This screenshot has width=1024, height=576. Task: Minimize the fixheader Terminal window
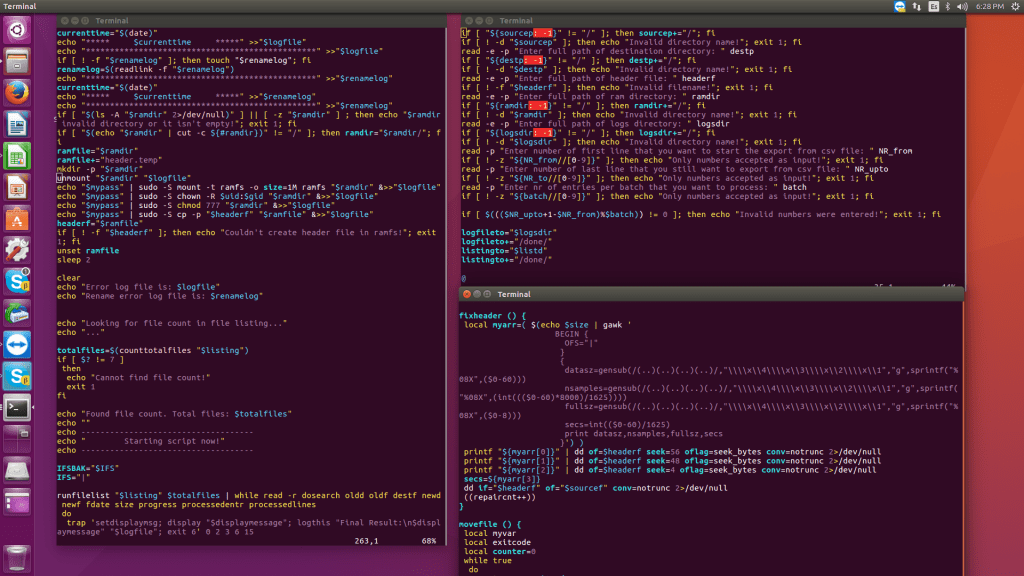(477, 295)
